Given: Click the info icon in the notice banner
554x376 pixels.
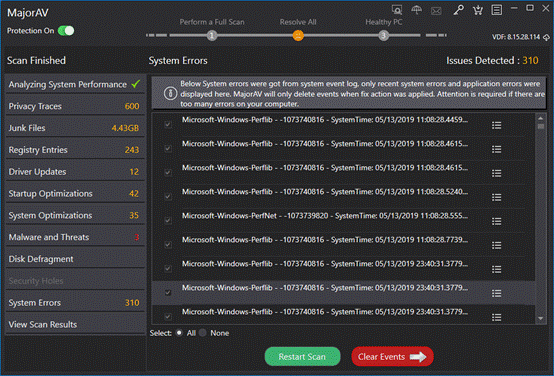Looking at the screenshot, I should [170, 94].
